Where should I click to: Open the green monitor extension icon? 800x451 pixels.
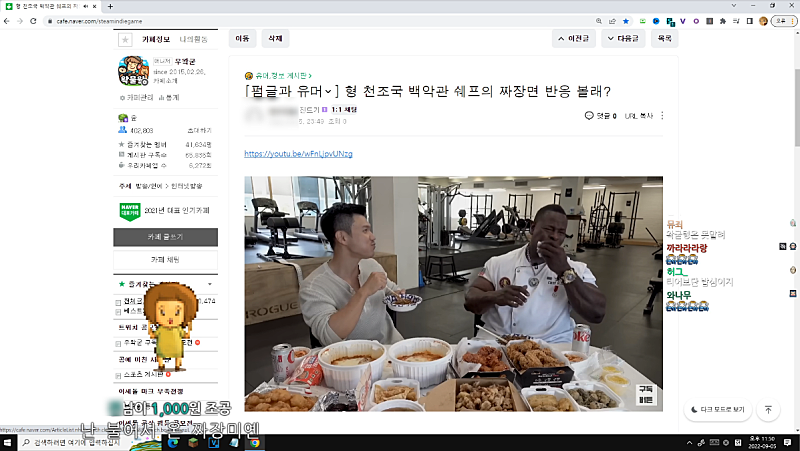coord(643,21)
